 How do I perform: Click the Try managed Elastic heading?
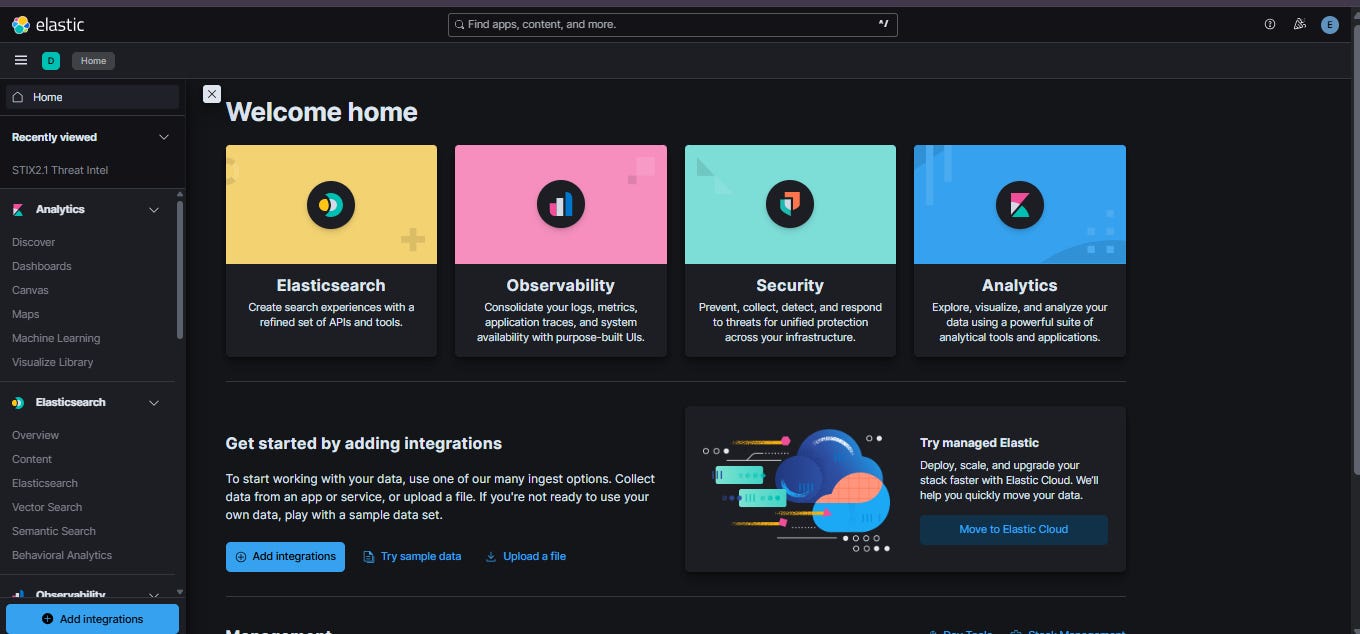979,443
